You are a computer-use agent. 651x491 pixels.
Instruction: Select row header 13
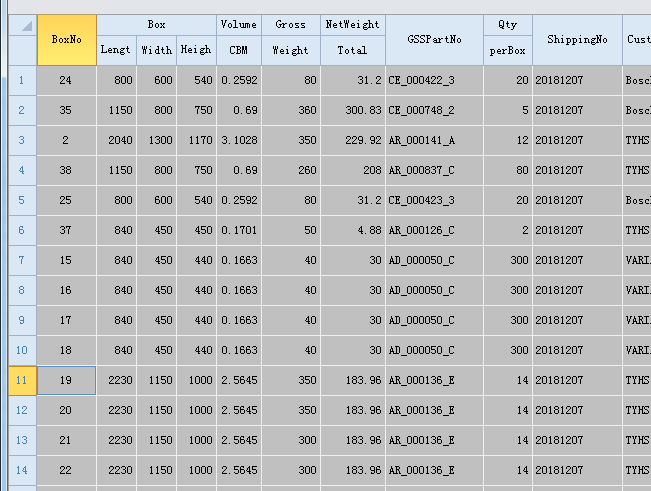point(22,440)
